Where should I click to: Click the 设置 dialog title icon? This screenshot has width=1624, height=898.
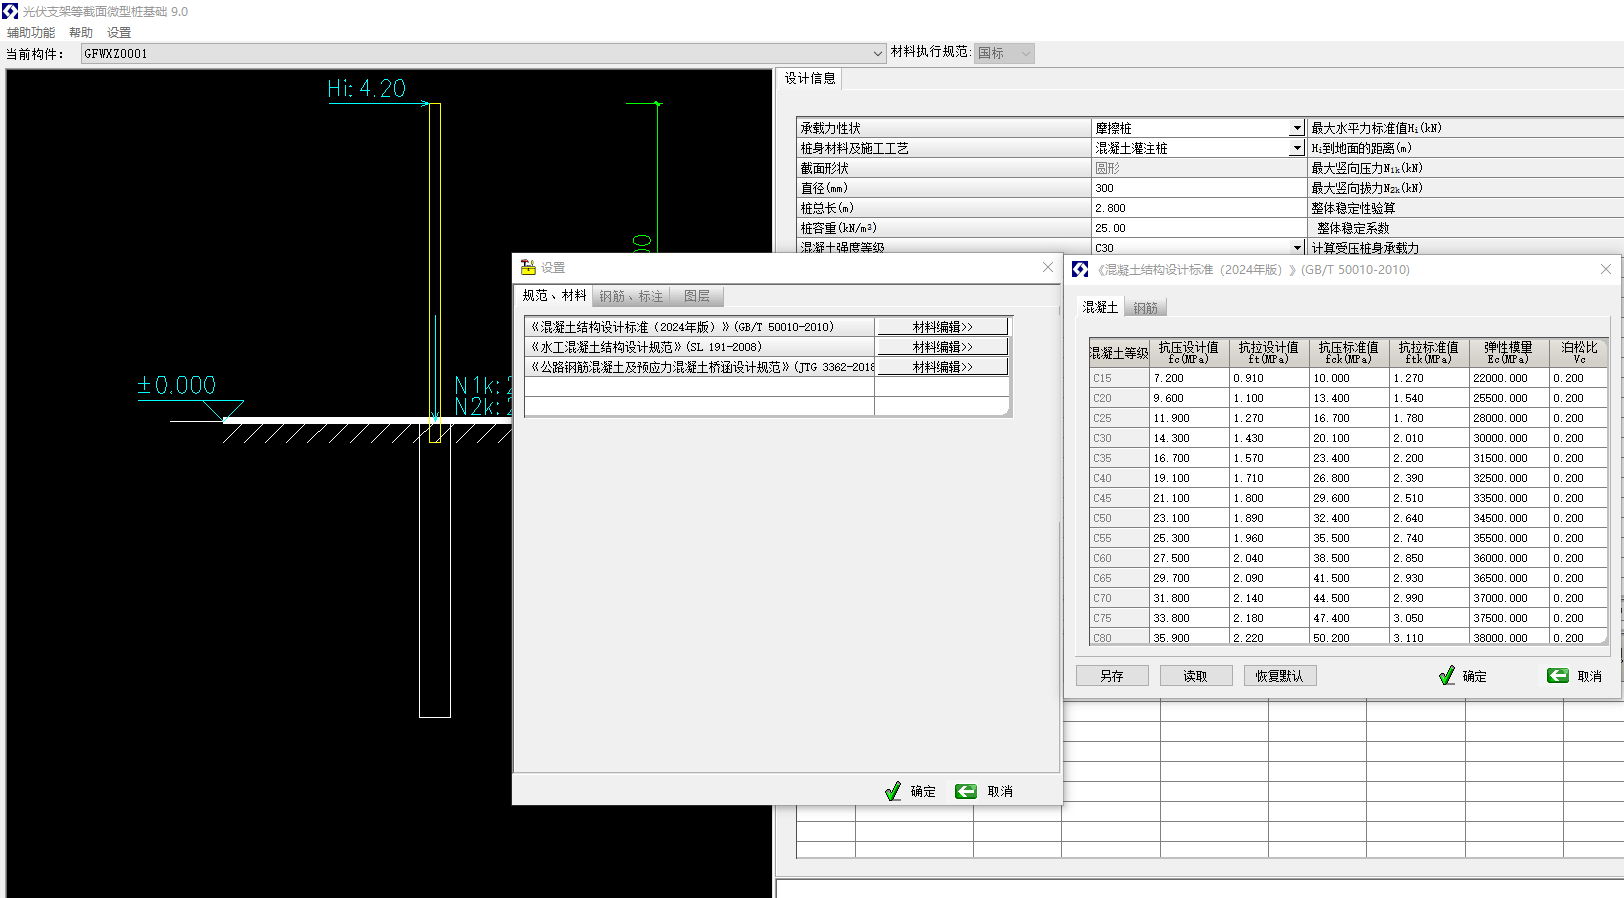(x=528, y=268)
